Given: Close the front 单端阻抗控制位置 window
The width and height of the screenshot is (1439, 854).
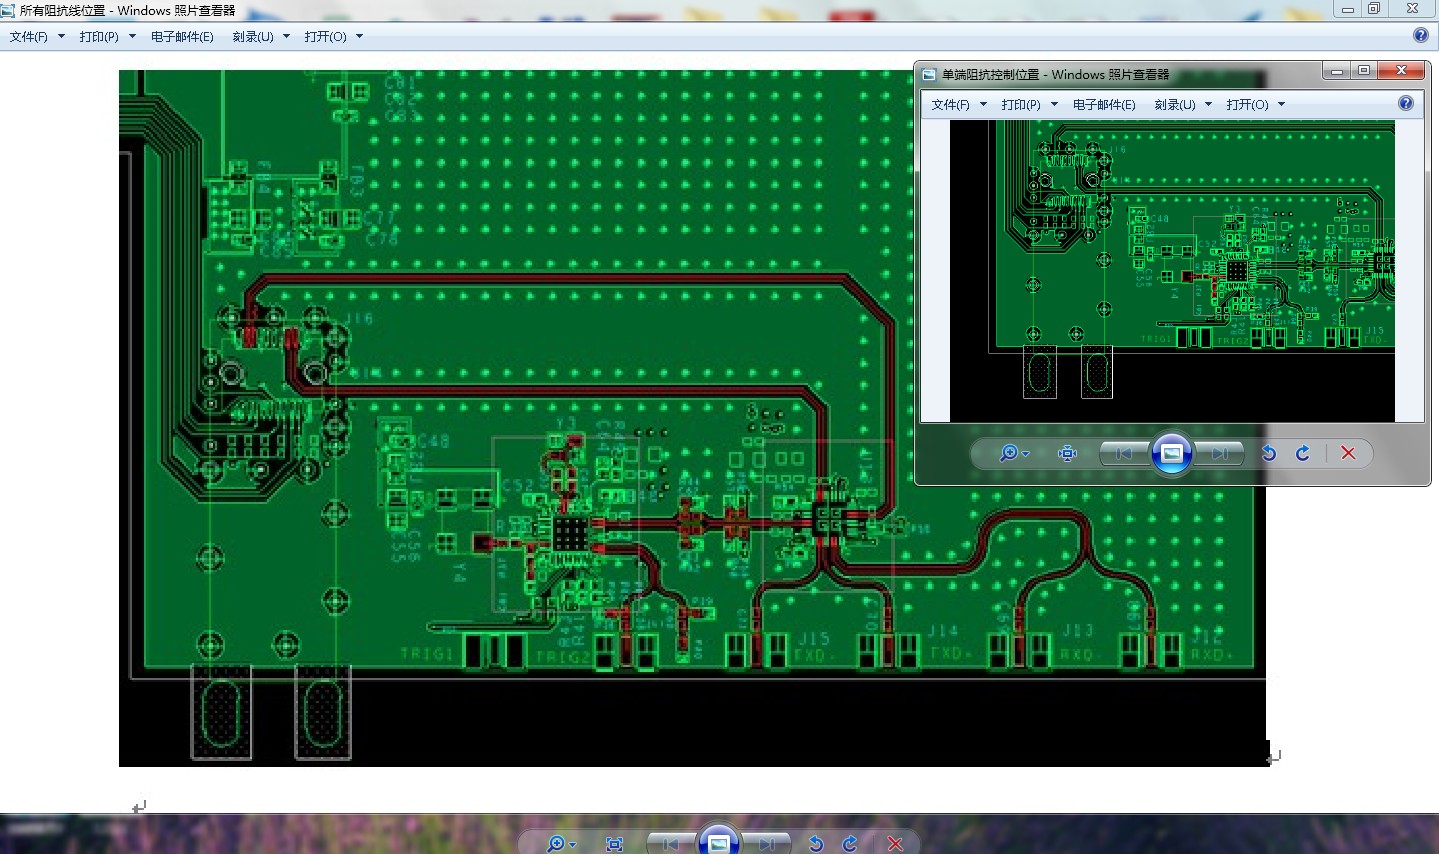Looking at the screenshot, I should click(x=1401, y=70).
